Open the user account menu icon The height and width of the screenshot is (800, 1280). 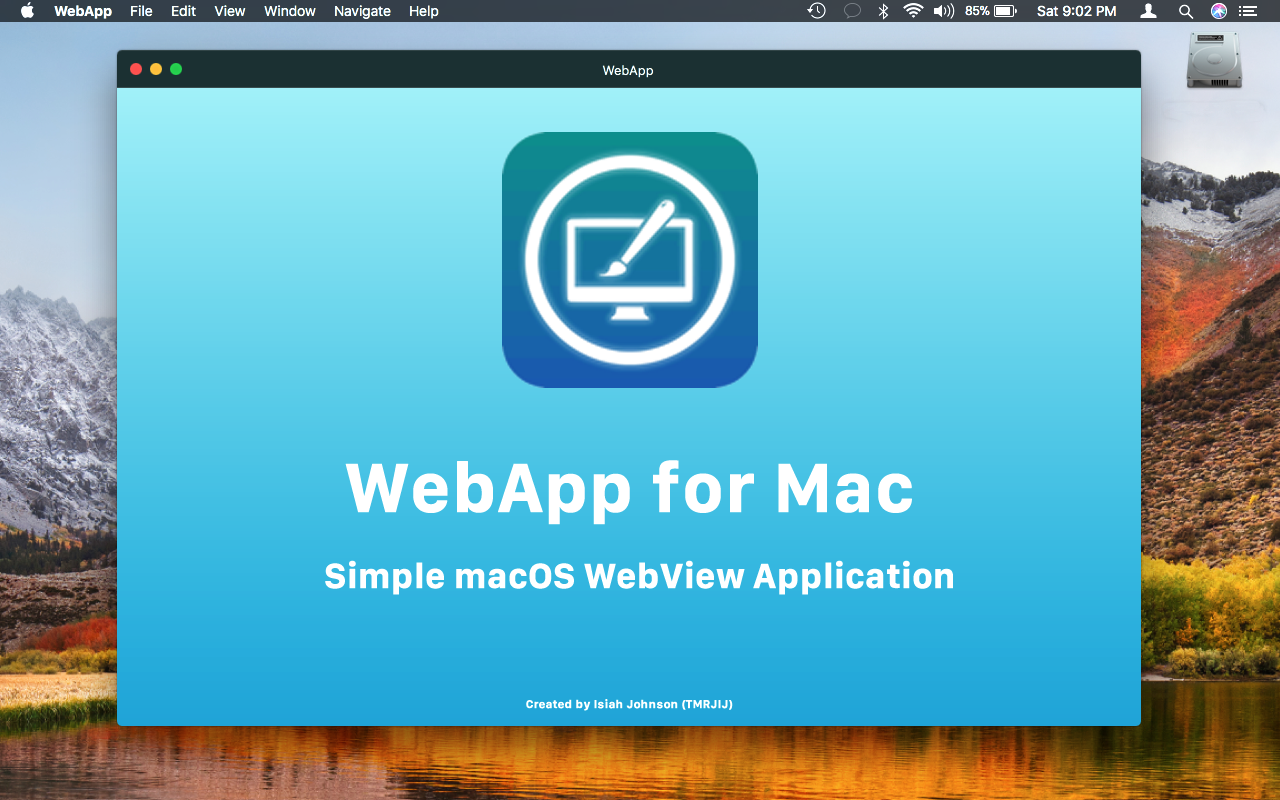click(x=1149, y=11)
